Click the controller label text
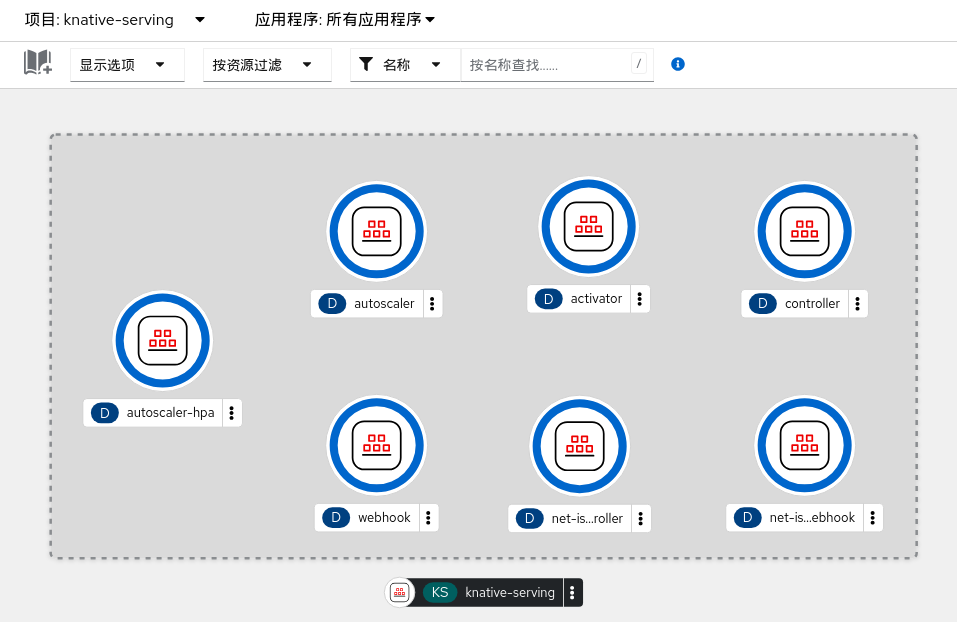957x622 pixels. pyautogui.click(x=812, y=303)
